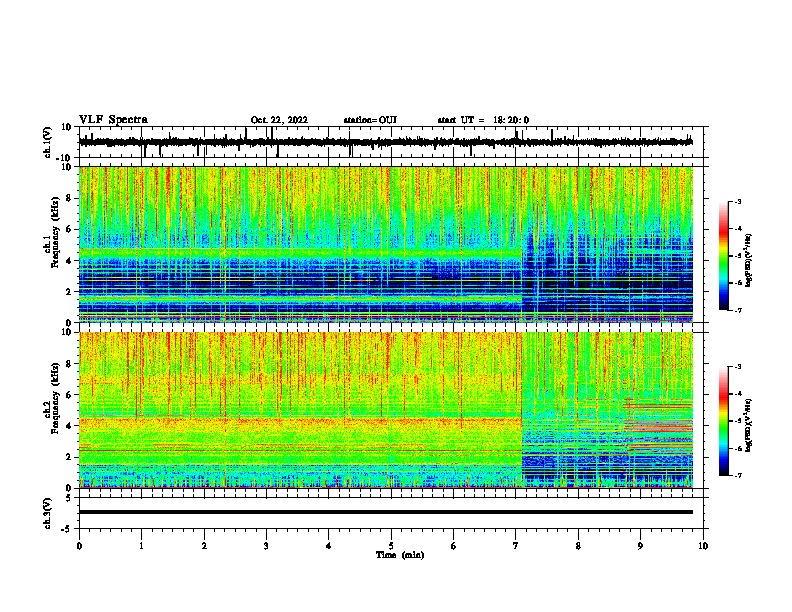
Task: Click the ch.1 PSD color scale bar
Action: (x=723, y=256)
